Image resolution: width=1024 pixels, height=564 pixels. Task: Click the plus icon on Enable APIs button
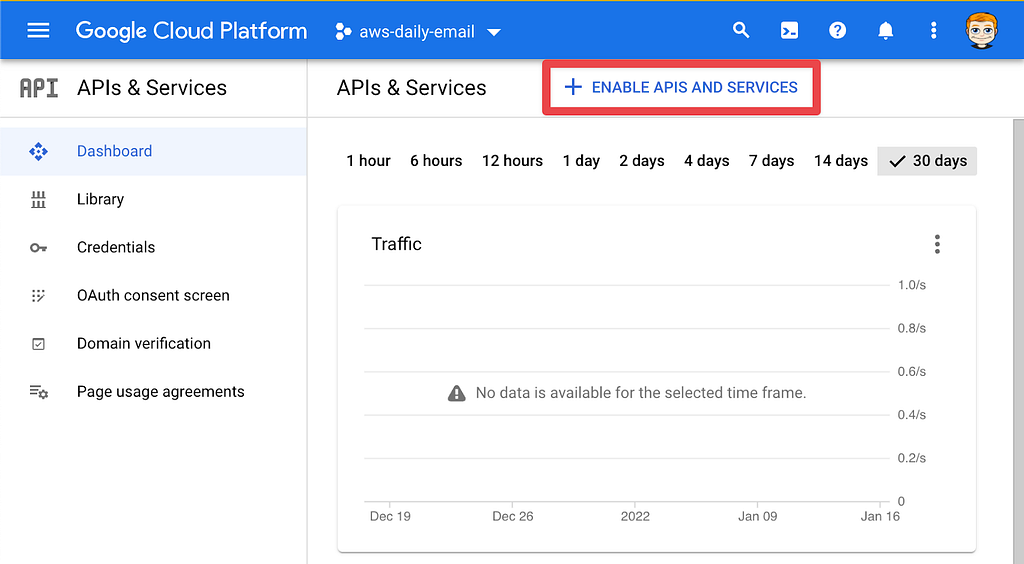(573, 87)
